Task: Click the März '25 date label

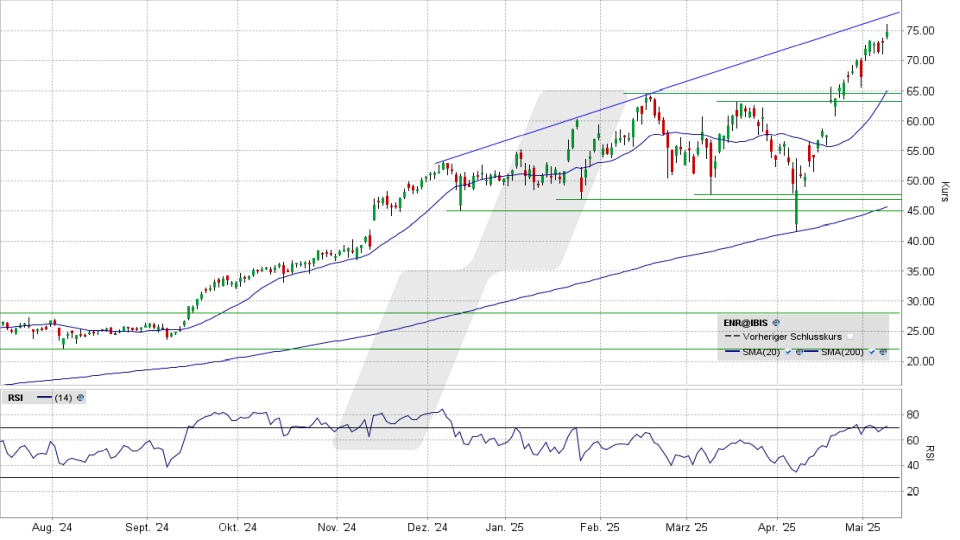Action: pyautogui.click(x=686, y=528)
